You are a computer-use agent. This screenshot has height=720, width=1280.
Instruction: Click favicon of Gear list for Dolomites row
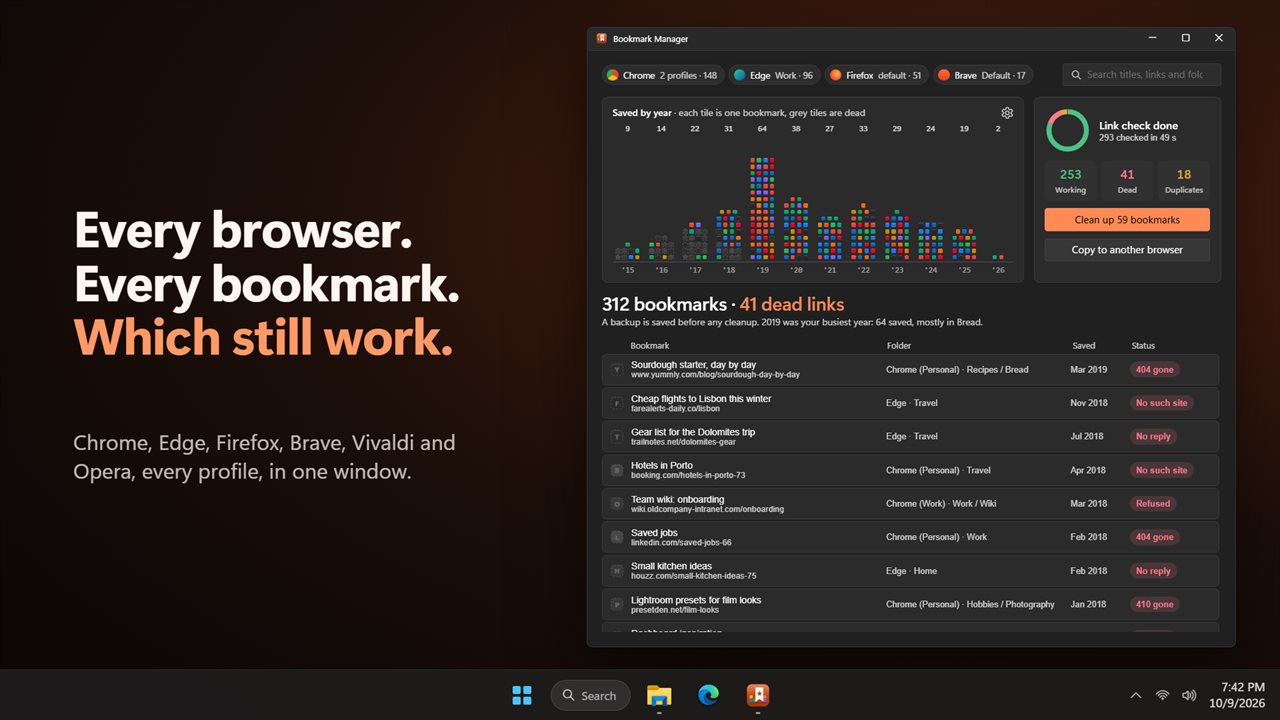[617, 437]
